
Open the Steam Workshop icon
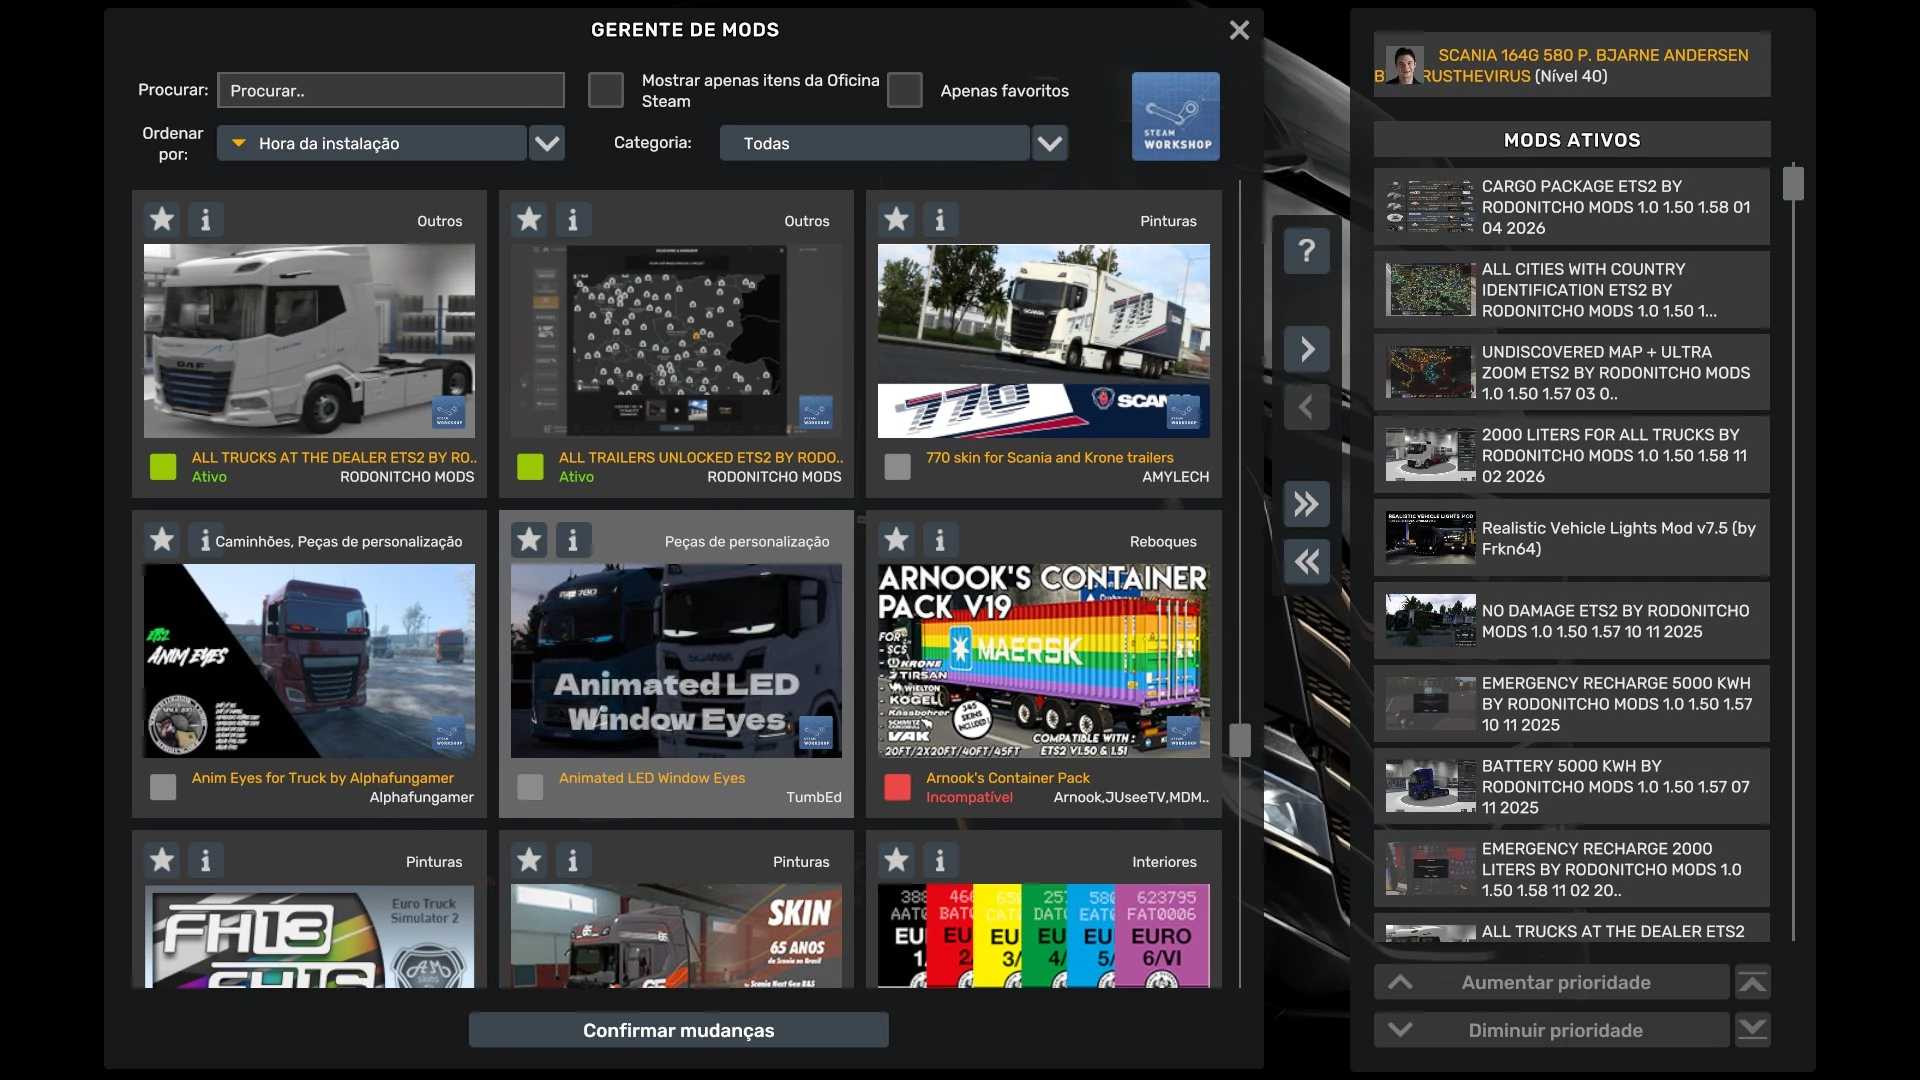point(1175,116)
